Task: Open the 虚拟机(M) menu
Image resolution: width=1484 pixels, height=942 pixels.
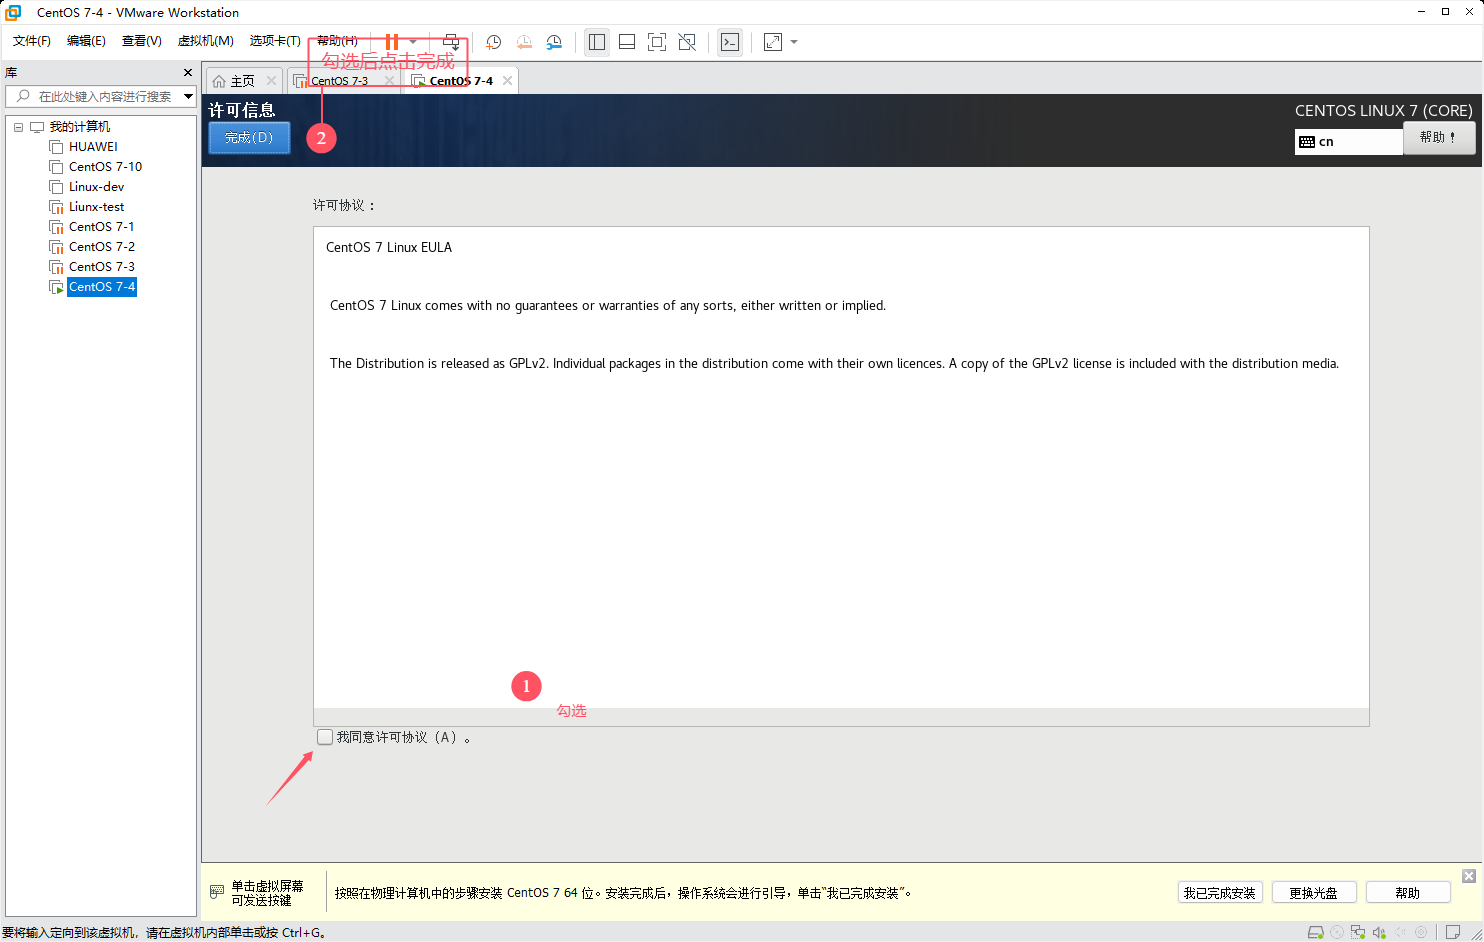Action: (205, 41)
